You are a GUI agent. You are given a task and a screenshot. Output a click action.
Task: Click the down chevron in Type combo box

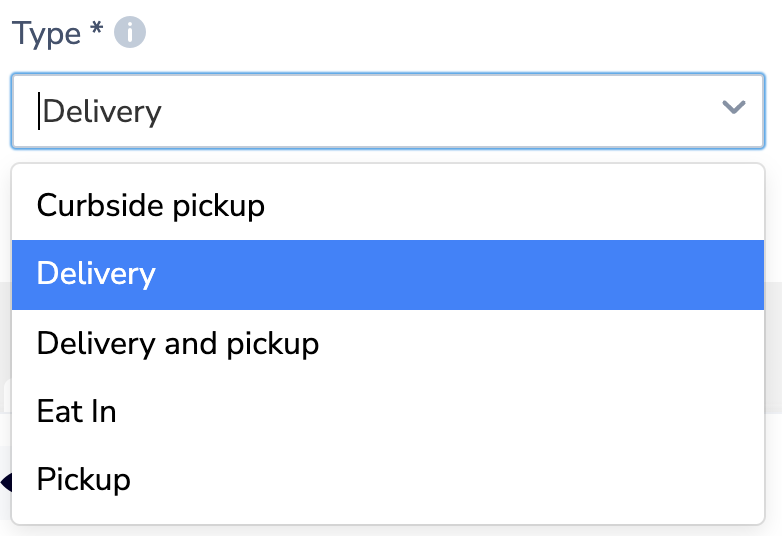click(x=734, y=107)
